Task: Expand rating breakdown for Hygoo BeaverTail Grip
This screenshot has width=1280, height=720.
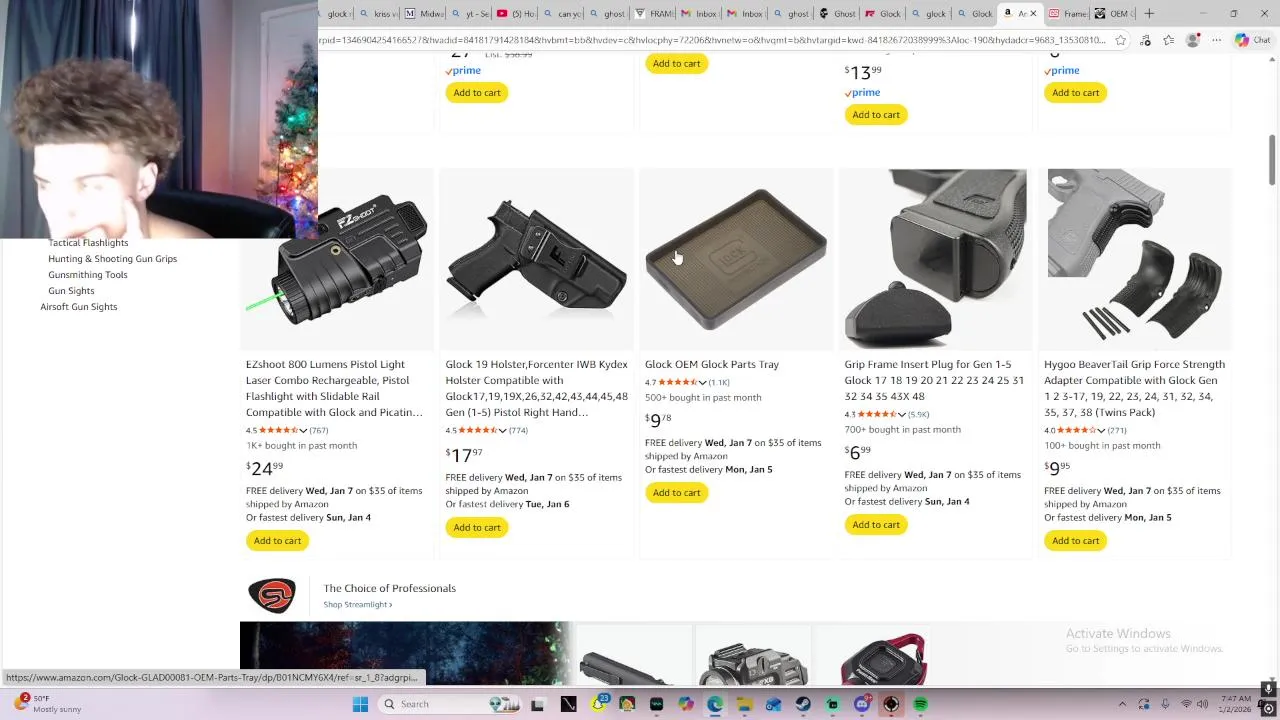Action: 1101,431
